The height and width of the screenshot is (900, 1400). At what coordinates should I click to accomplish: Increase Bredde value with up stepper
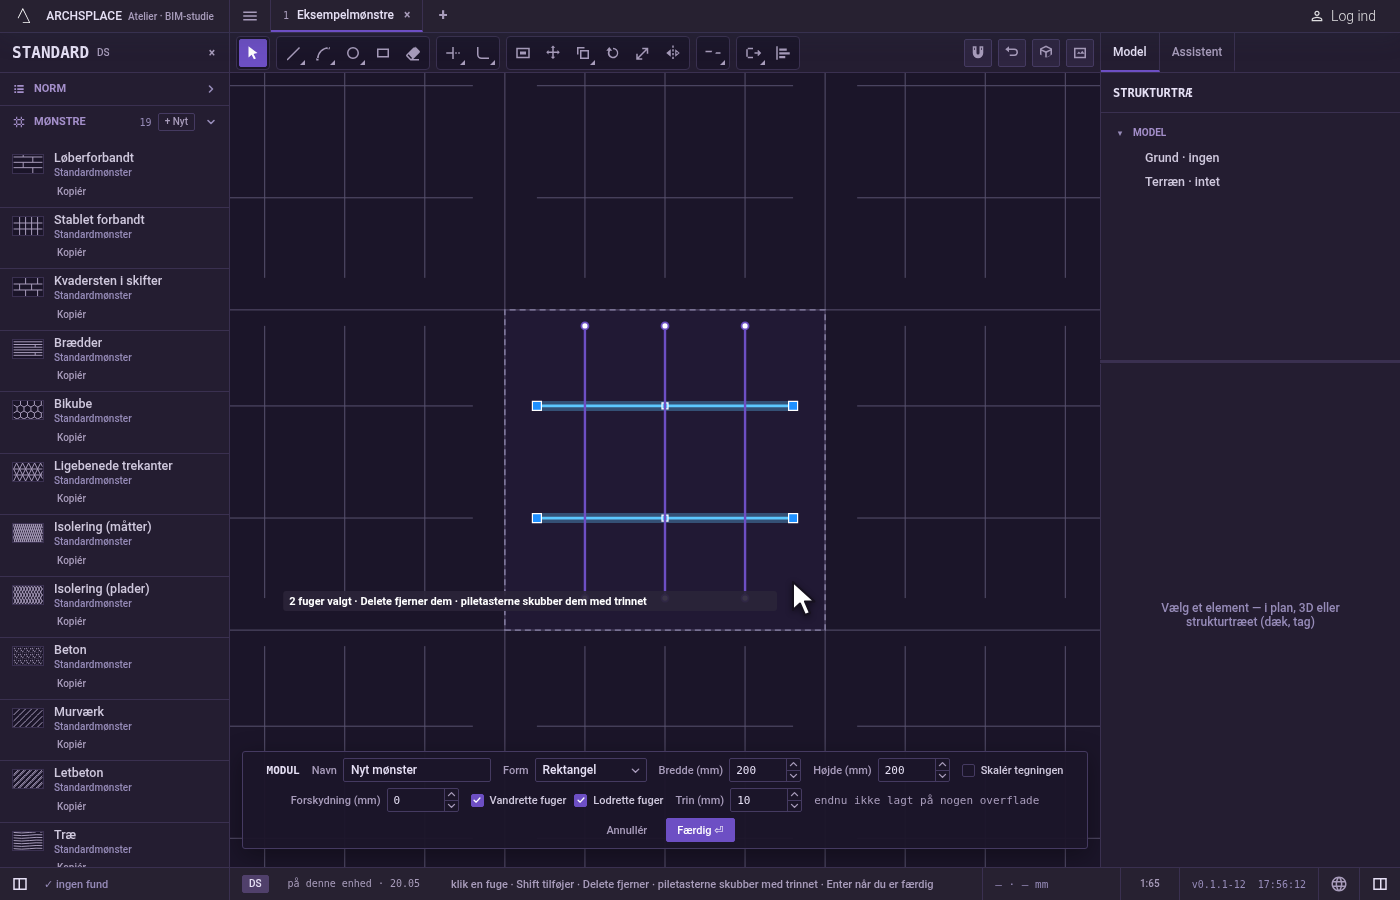793,765
